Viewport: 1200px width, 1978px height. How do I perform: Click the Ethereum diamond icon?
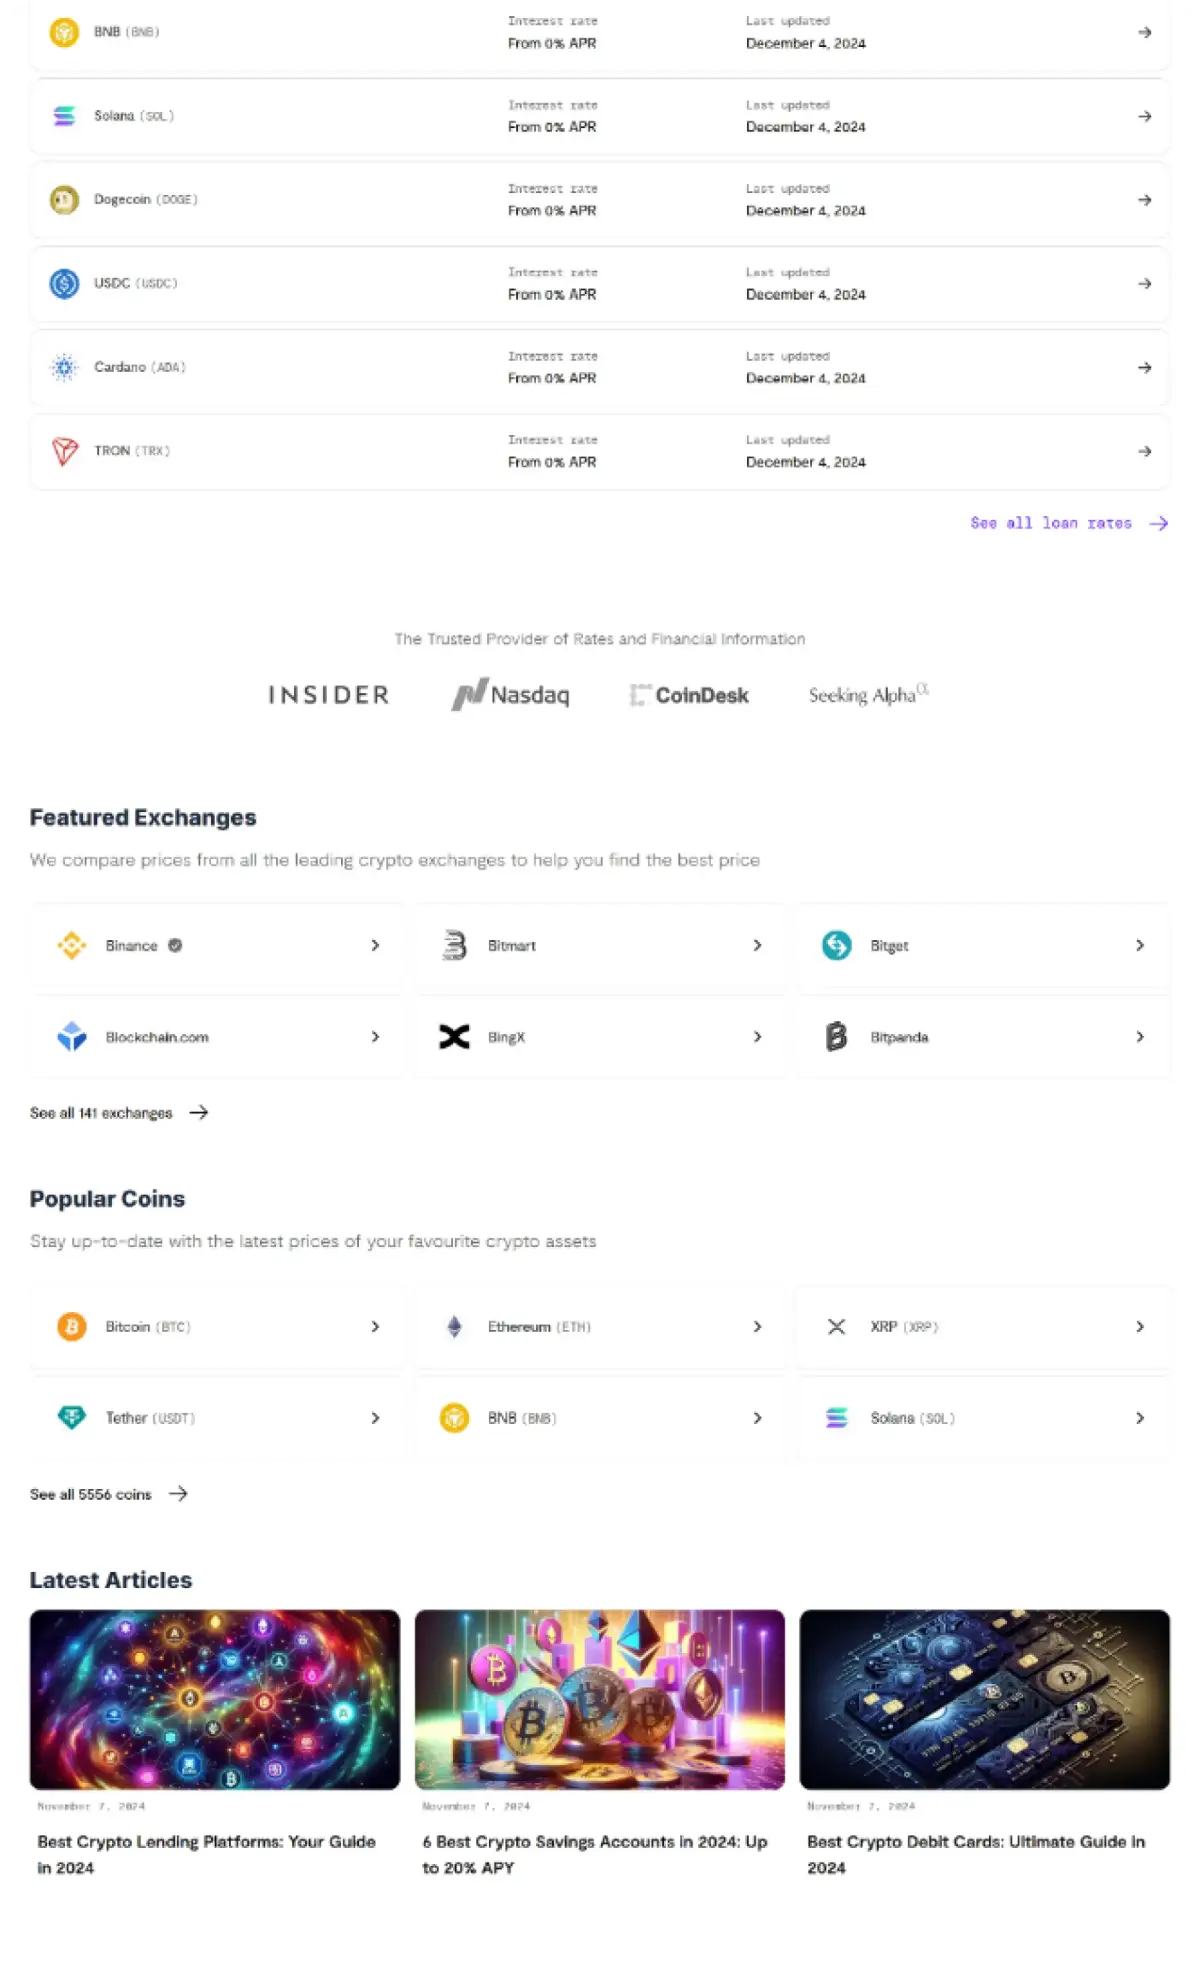[x=454, y=1327]
